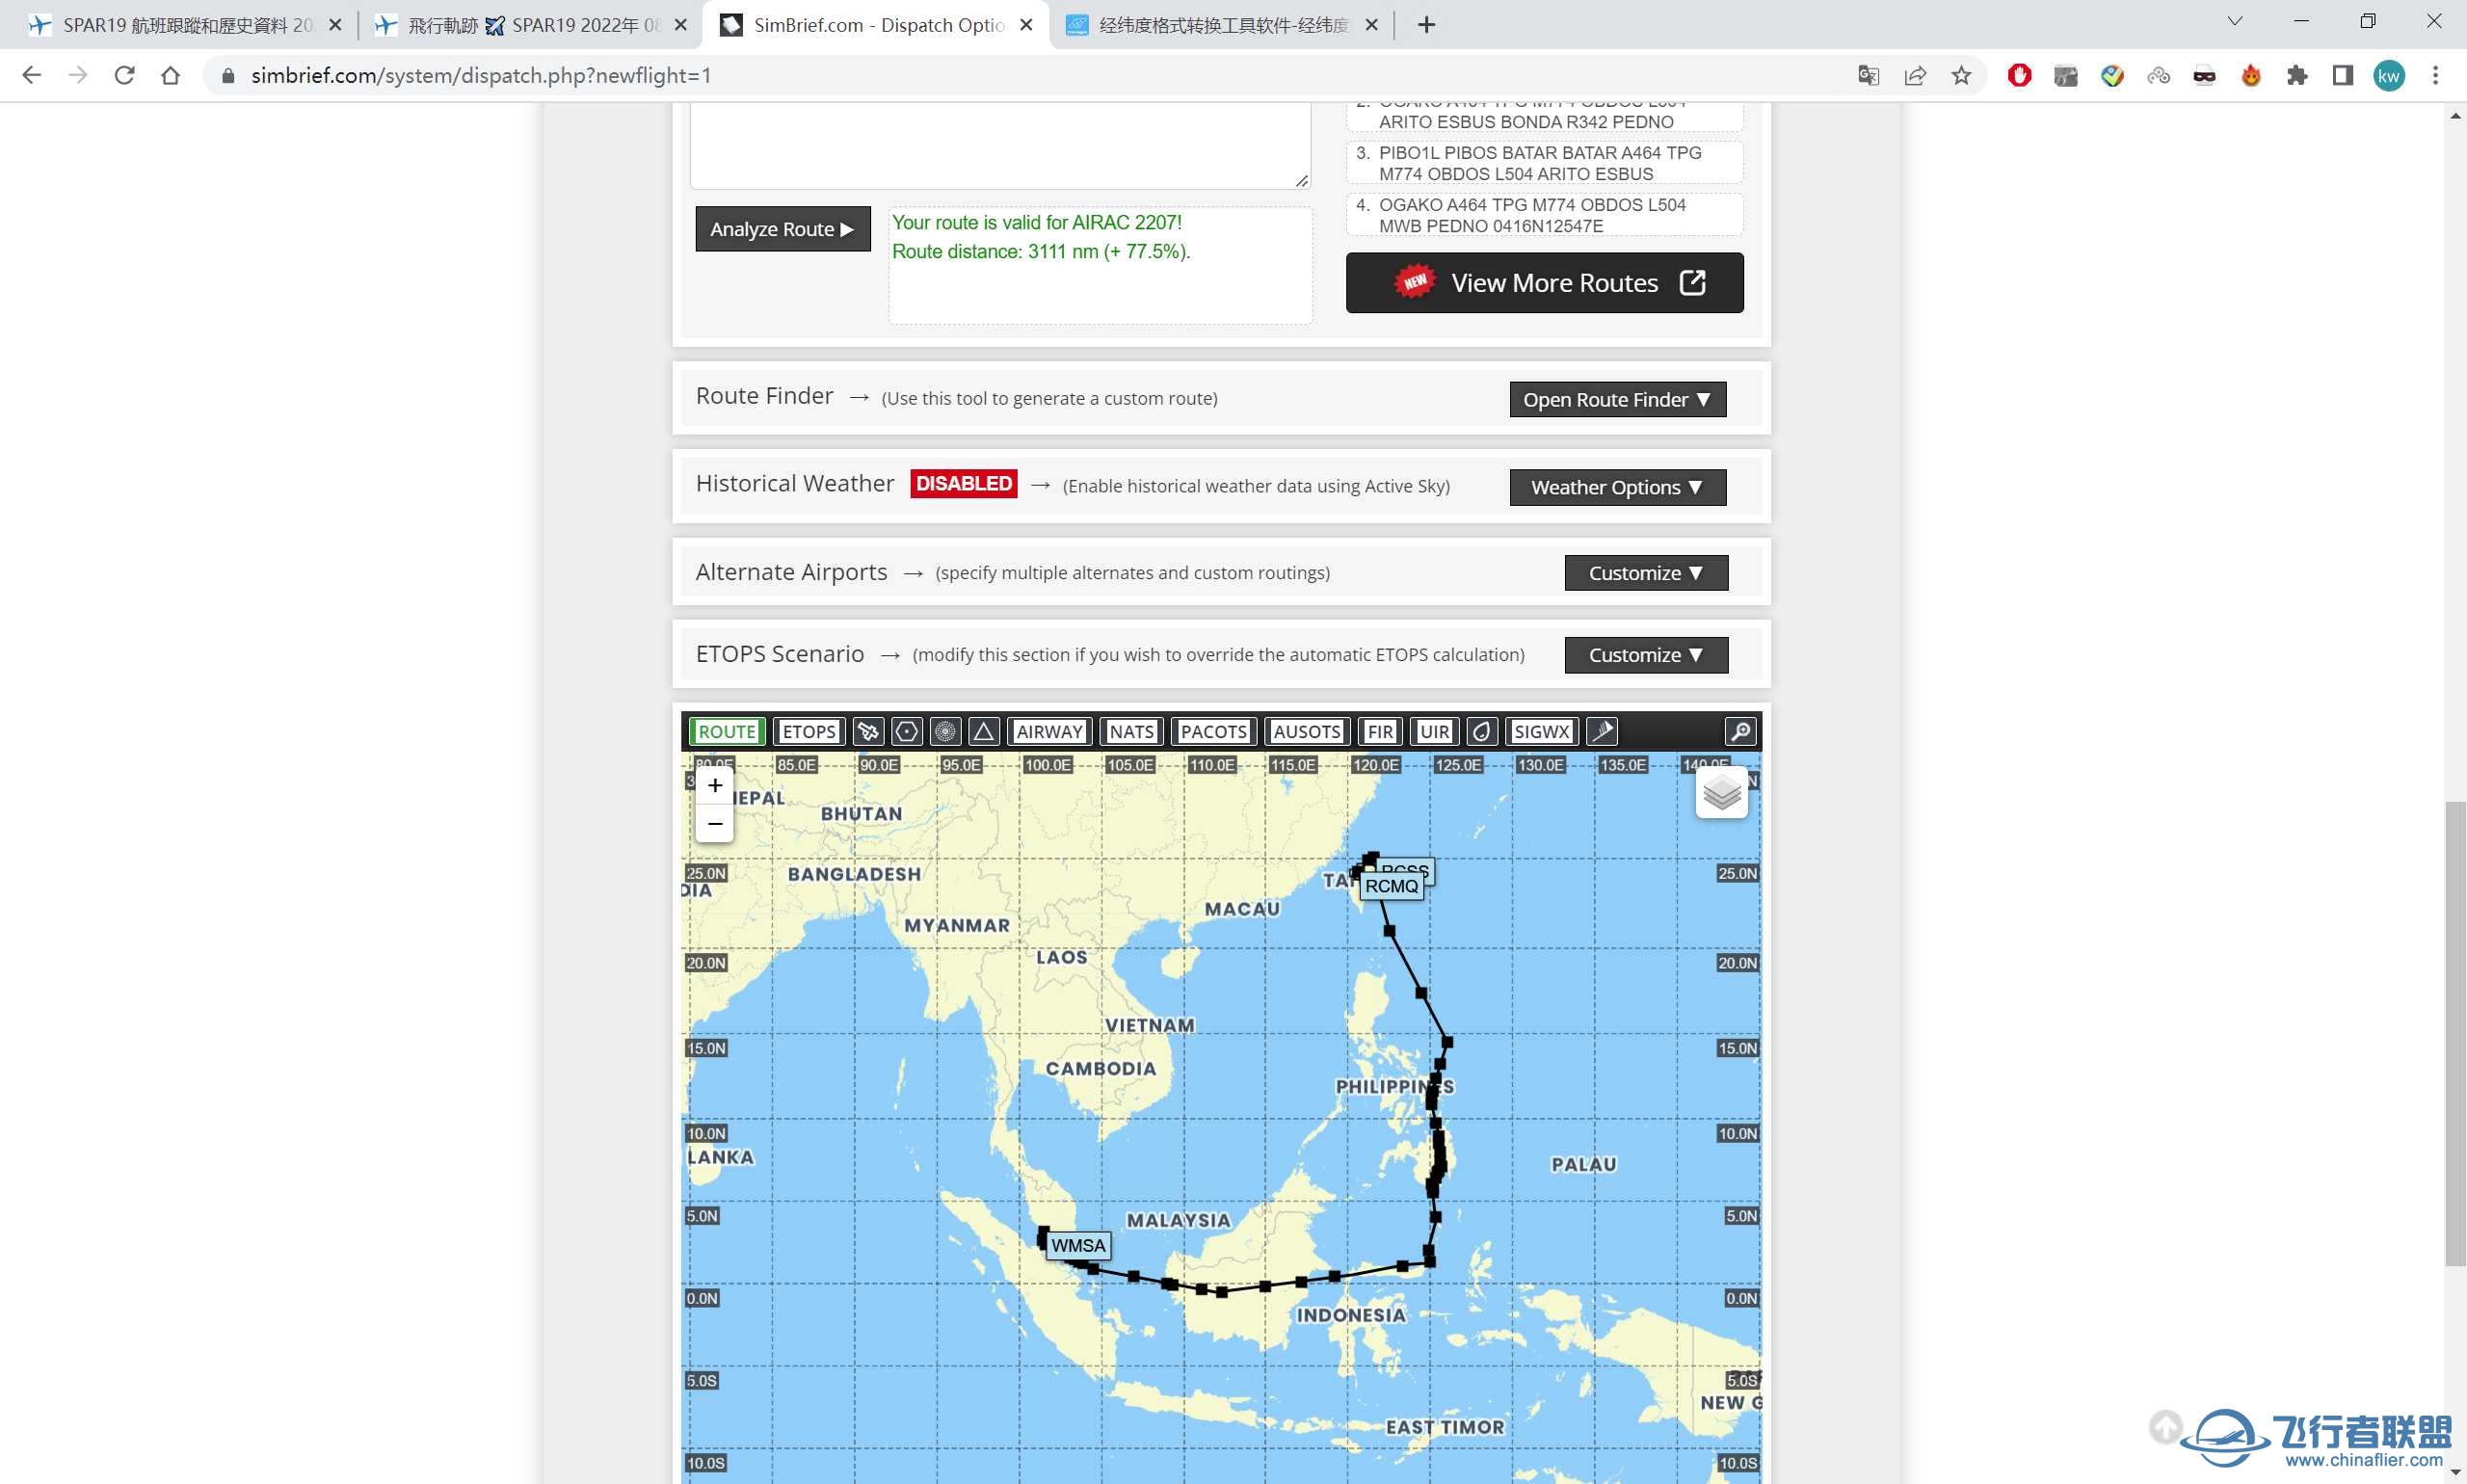Toggle the SIGWX weather overlay
This screenshot has width=2467, height=1484.
click(x=1541, y=731)
